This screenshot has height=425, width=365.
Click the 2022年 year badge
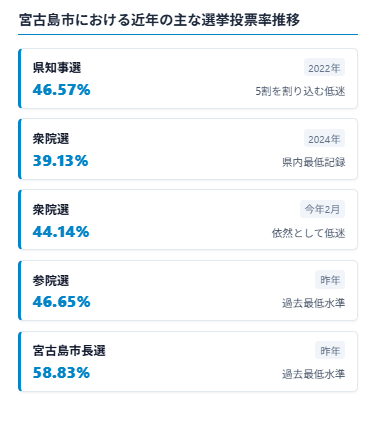click(324, 68)
